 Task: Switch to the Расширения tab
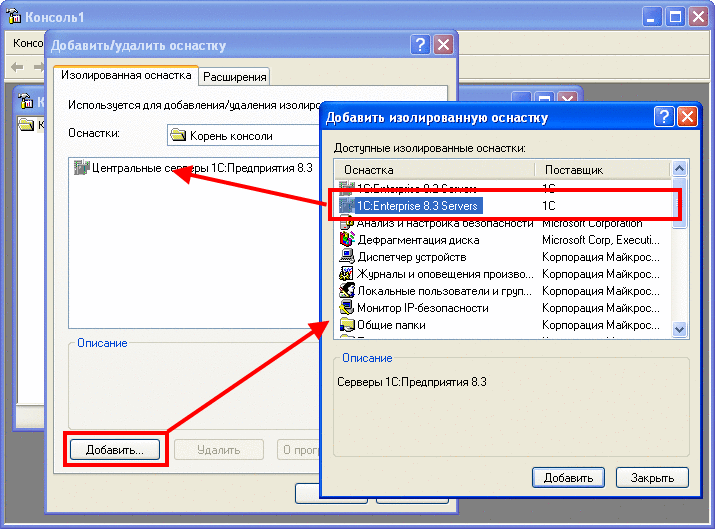click(x=234, y=77)
